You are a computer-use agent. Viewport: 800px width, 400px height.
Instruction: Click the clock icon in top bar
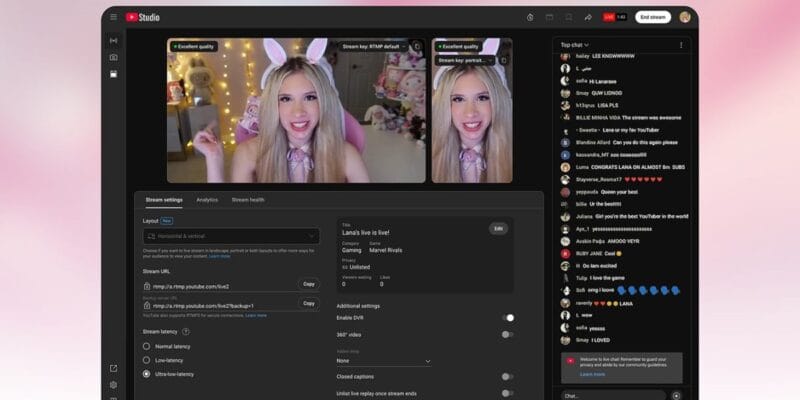click(530, 17)
